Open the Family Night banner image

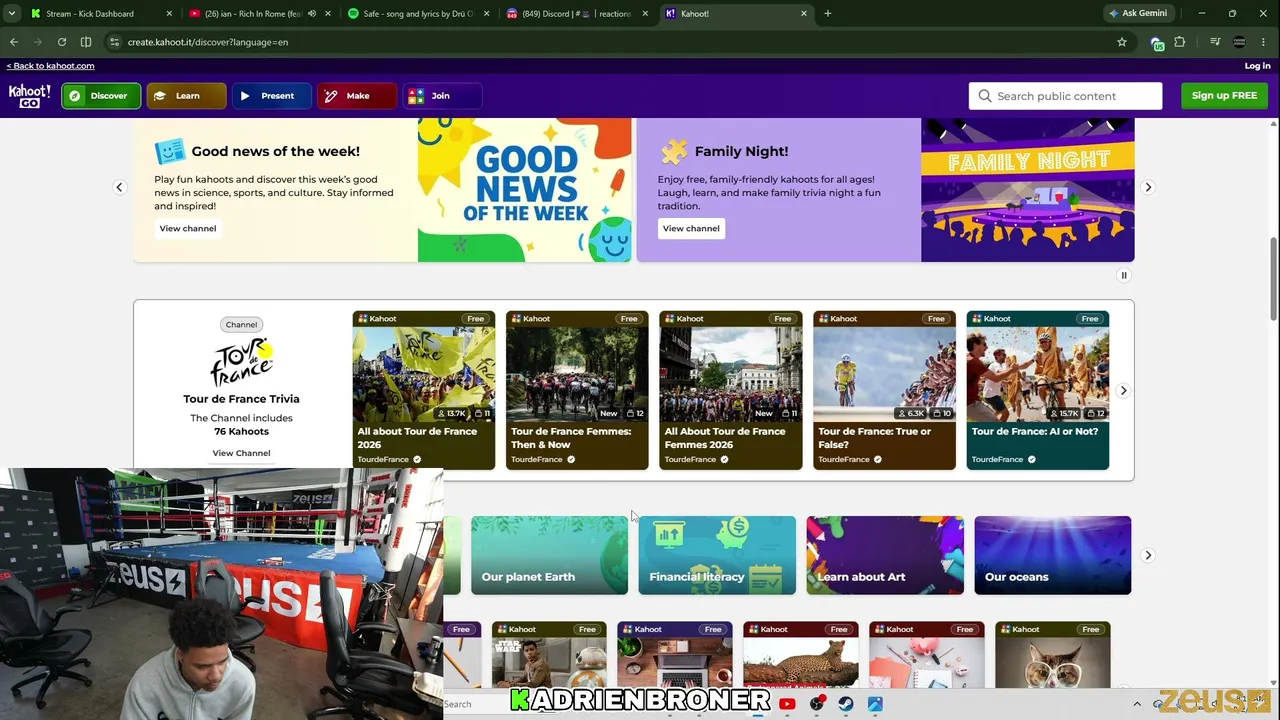click(x=1028, y=190)
